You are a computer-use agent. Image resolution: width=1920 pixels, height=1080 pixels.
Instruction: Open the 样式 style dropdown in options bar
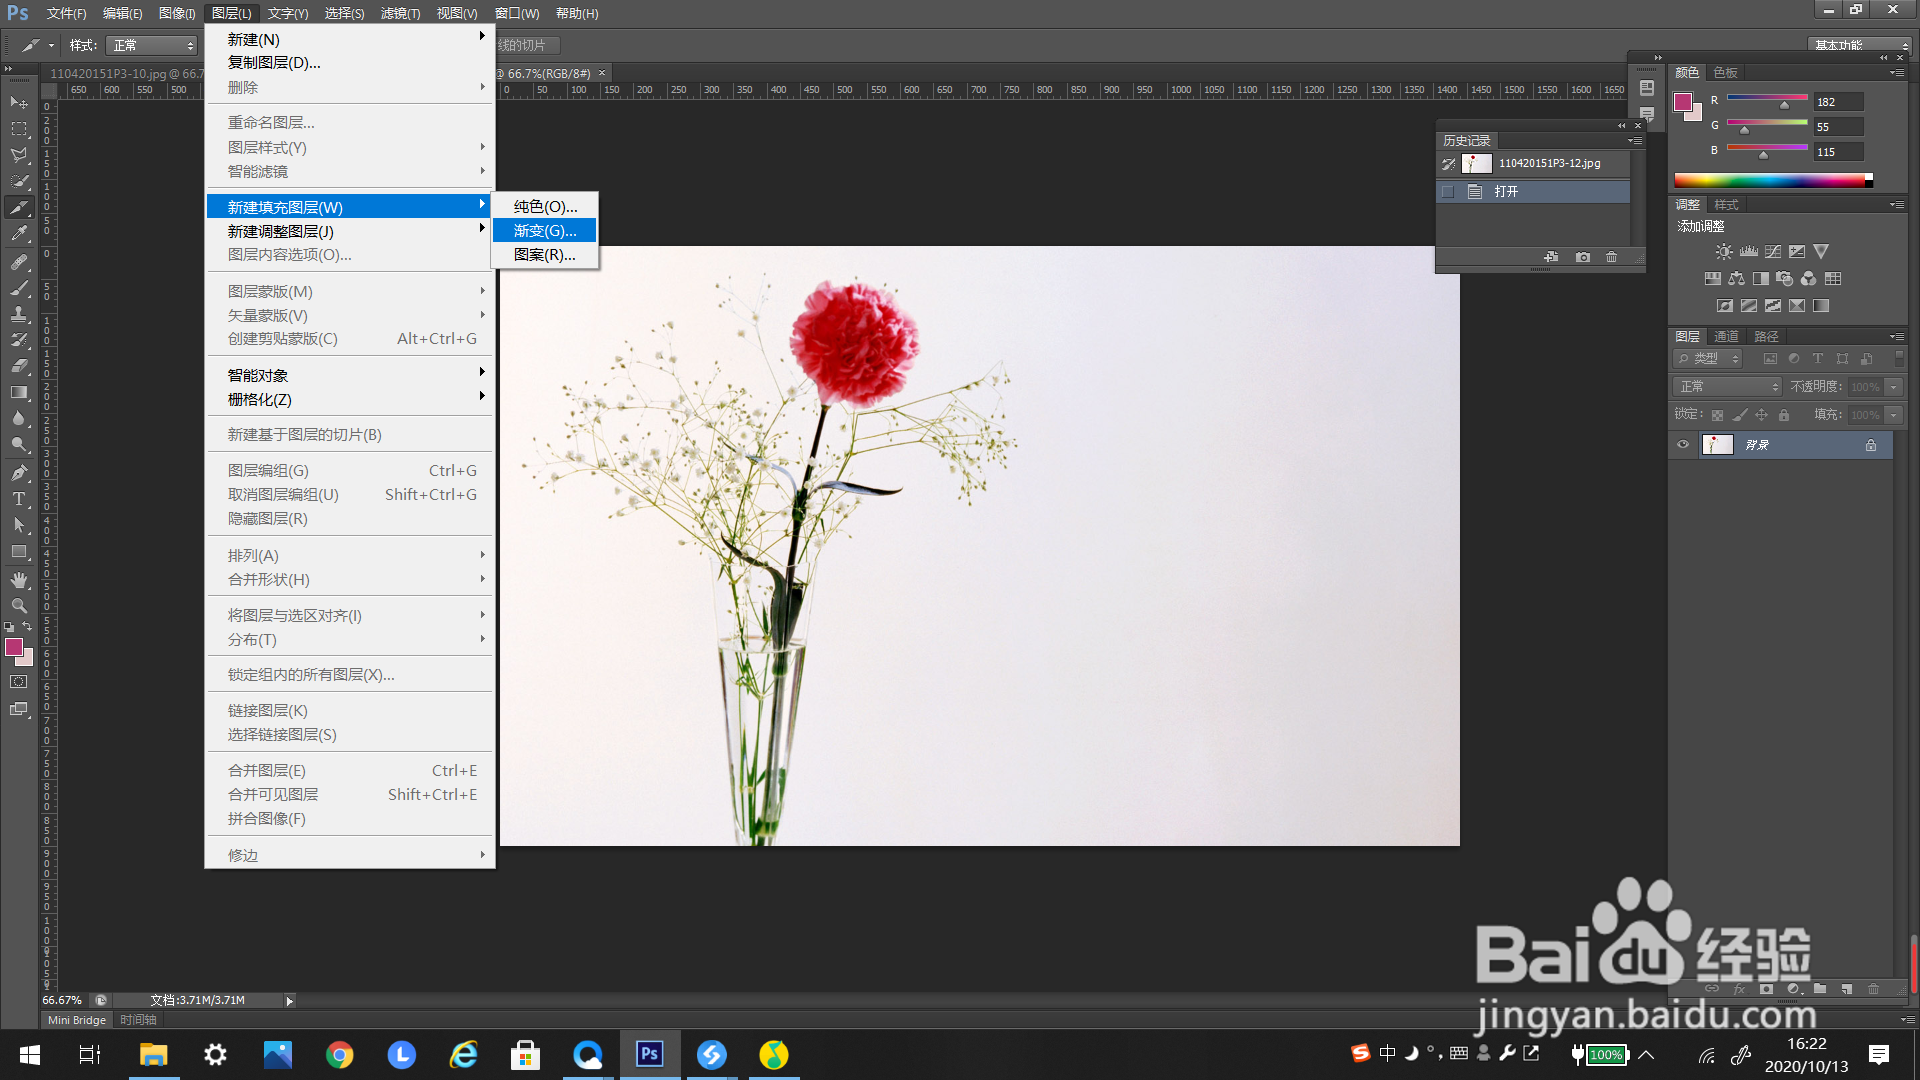[x=153, y=46]
